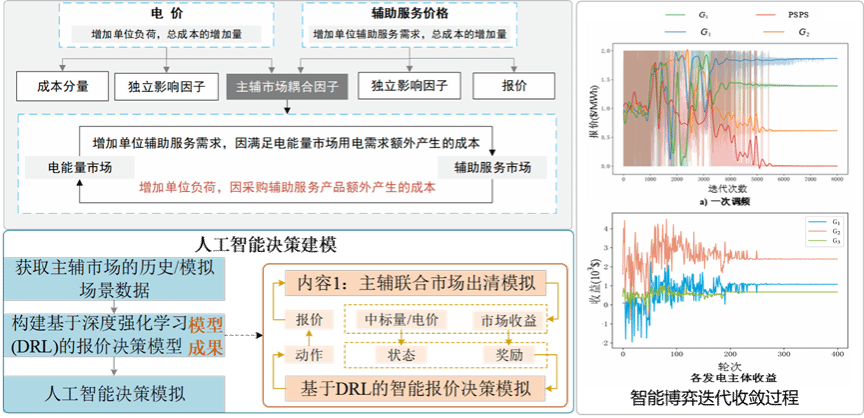This screenshot has height=418, width=864.
Task: Click the 辅助服务市场 box
Action: tap(492, 166)
